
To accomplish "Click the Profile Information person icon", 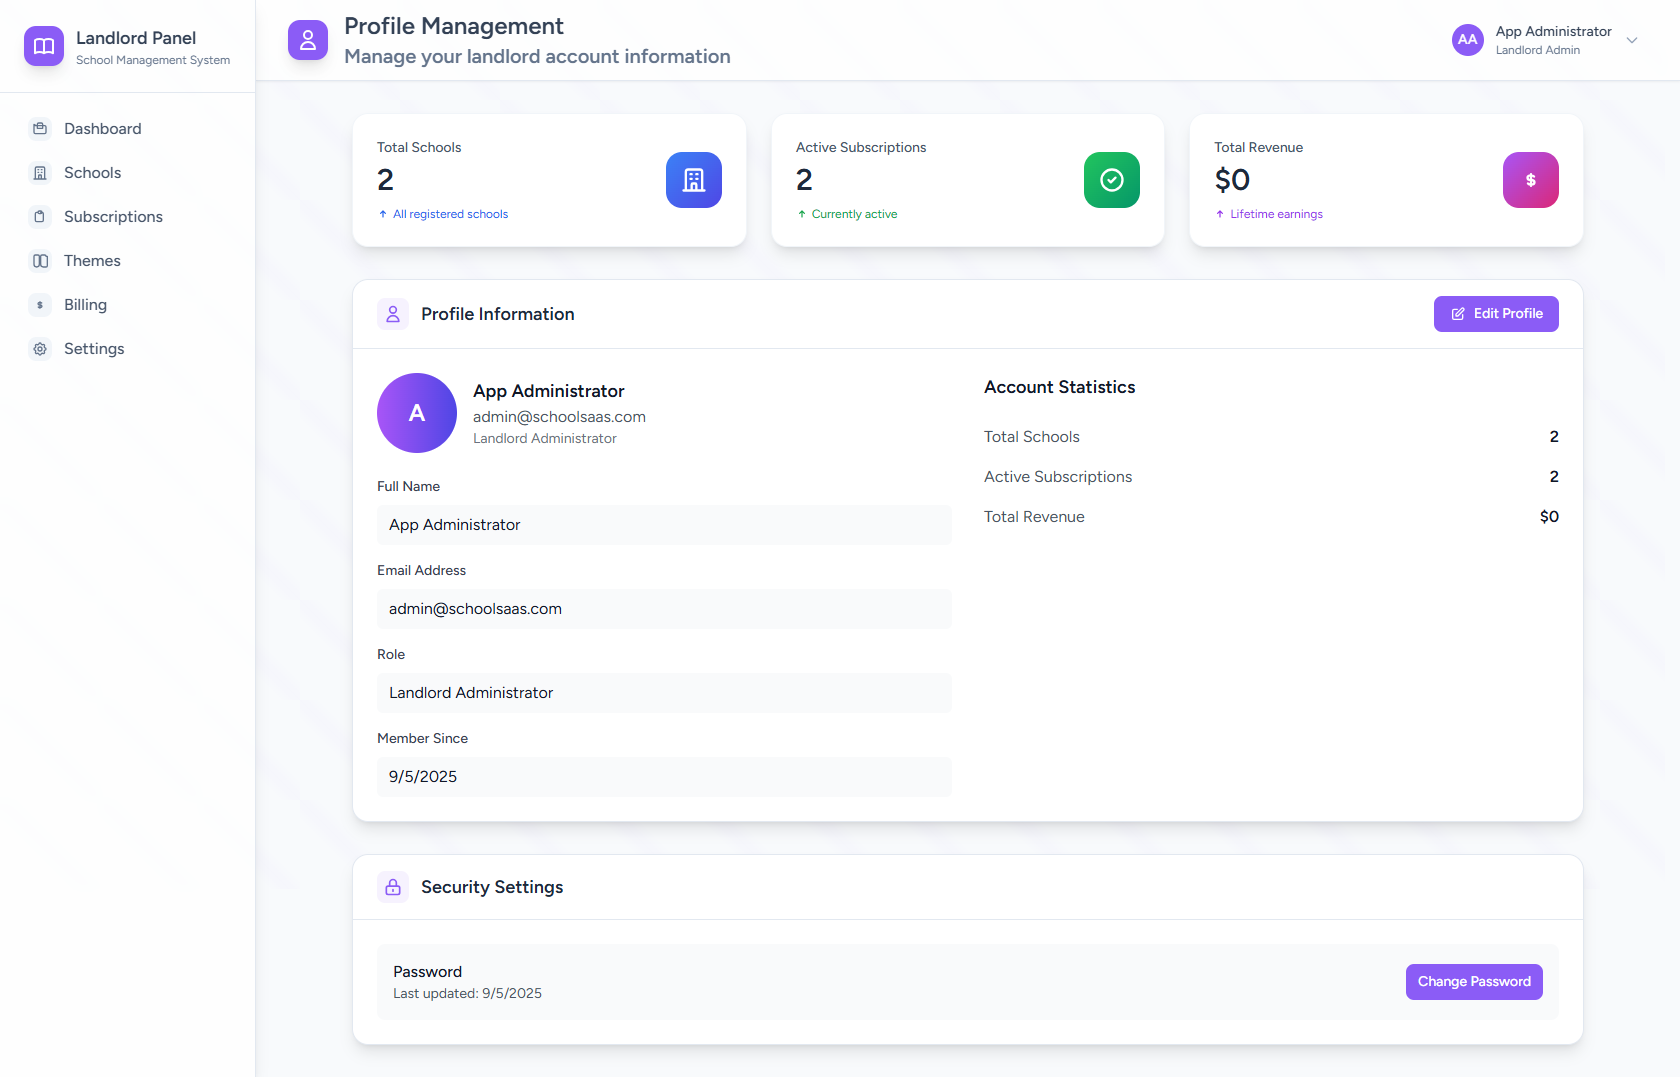I will [393, 314].
